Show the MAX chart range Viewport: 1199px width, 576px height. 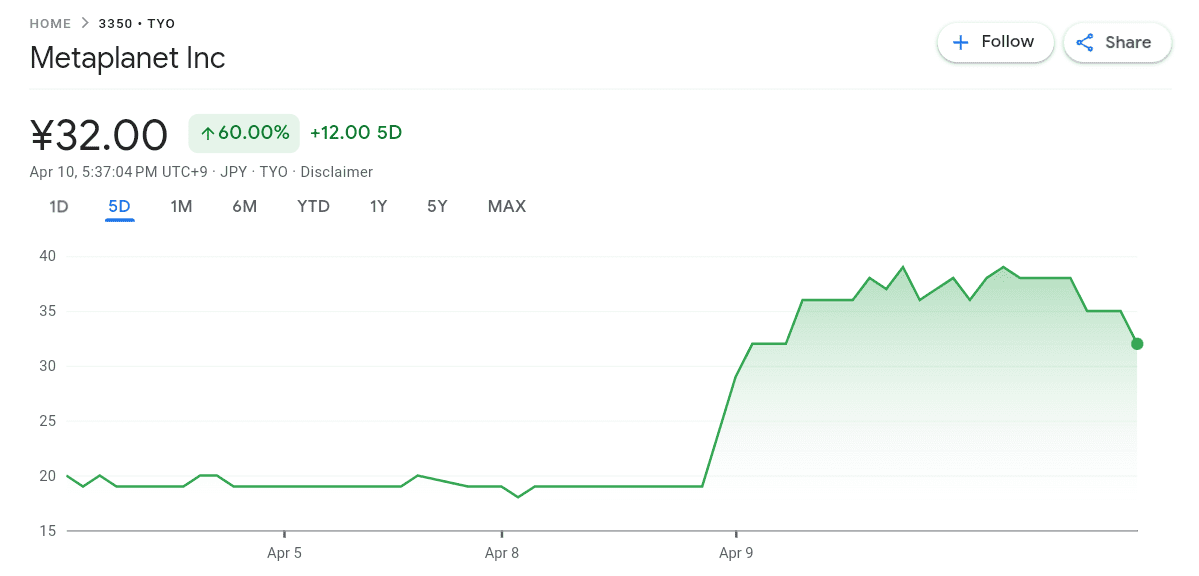[506, 207]
